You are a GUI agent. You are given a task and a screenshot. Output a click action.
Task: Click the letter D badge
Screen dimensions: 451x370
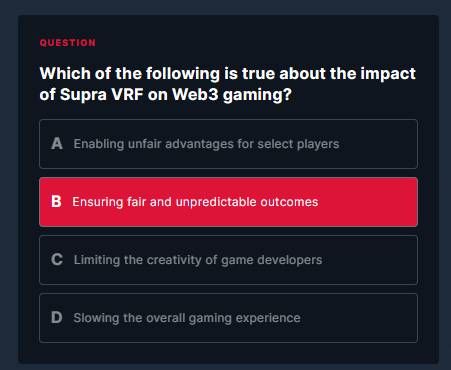pyautogui.click(x=57, y=318)
